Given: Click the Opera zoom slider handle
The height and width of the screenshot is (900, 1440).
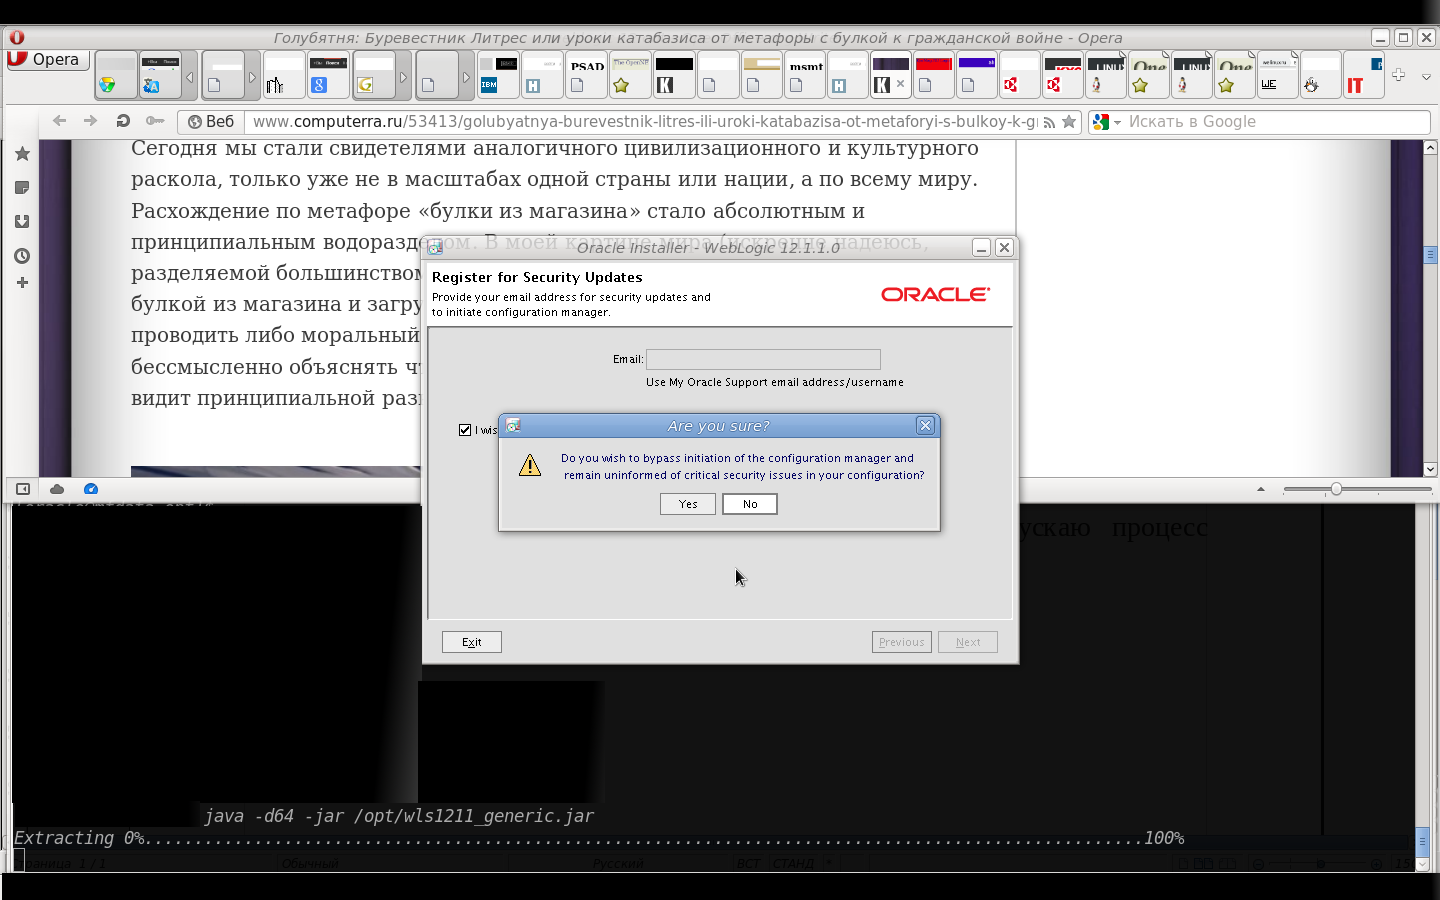Looking at the screenshot, I should pos(1336,489).
